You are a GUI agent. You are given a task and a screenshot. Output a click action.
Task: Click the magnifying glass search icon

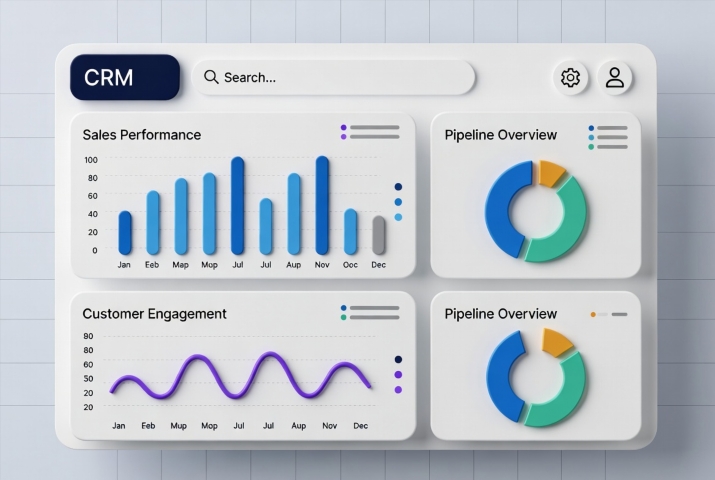point(211,77)
